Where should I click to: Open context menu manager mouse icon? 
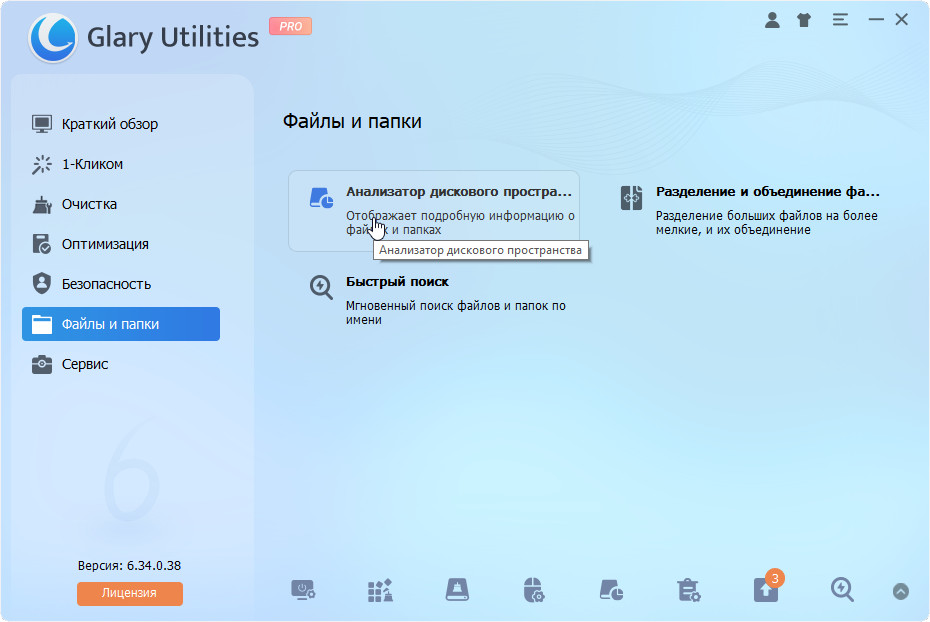[534, 590]
